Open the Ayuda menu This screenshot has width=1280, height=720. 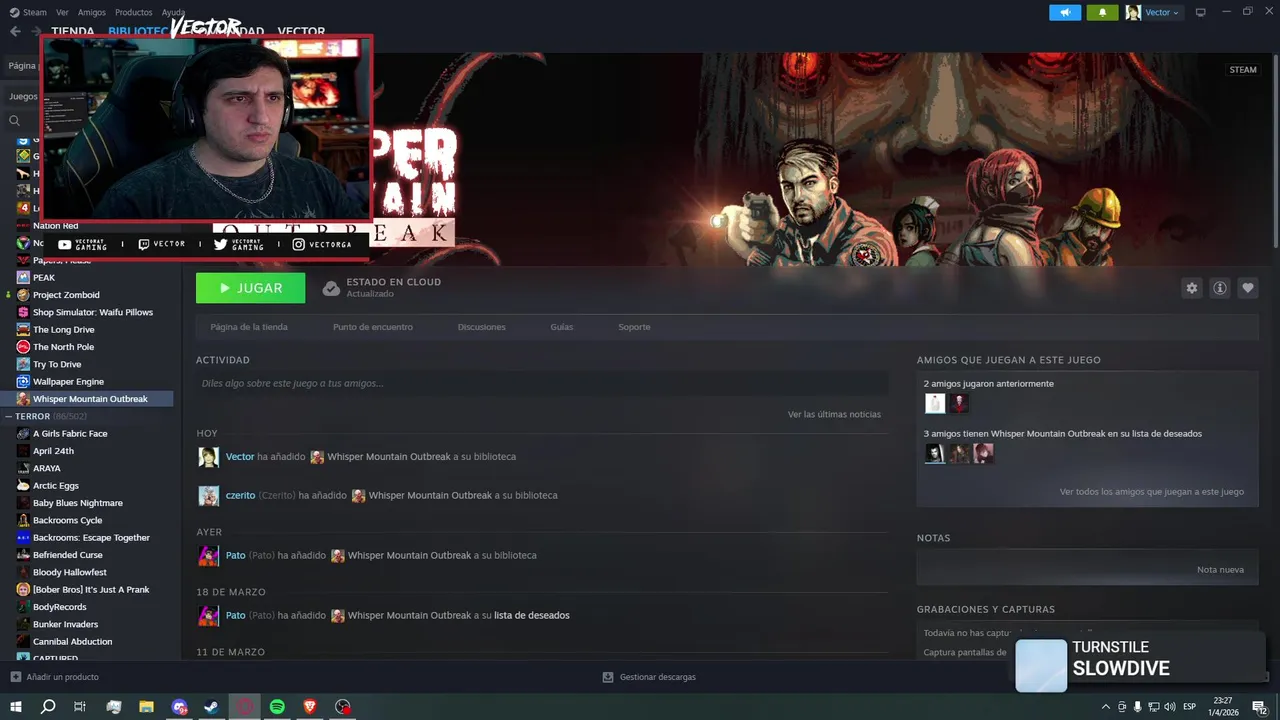173,12
